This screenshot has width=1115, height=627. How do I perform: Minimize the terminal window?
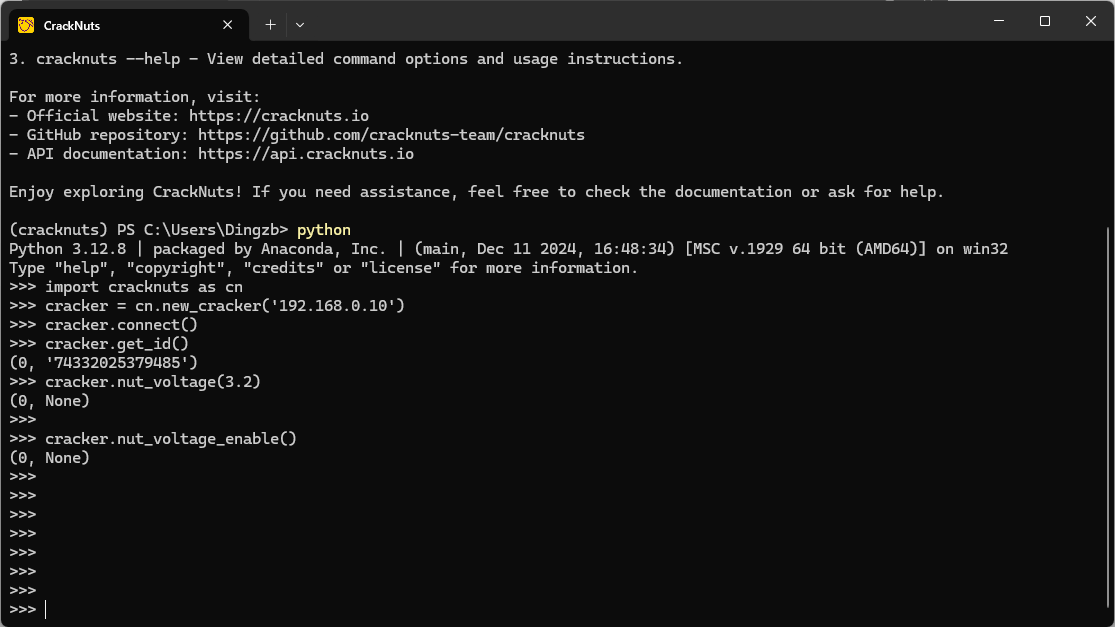coord(997,21)
